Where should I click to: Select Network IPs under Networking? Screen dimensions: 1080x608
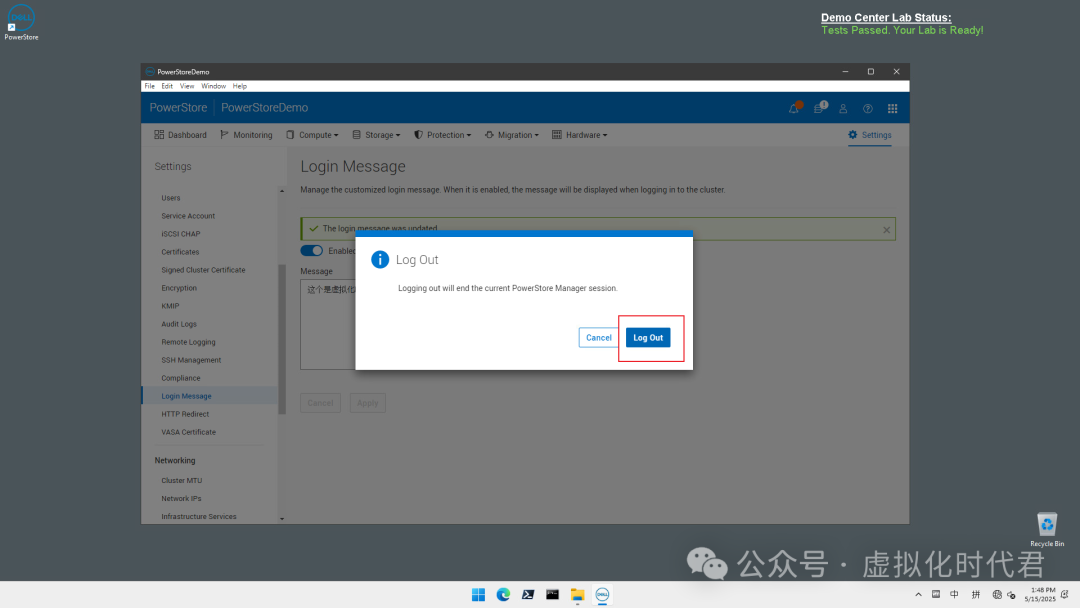[x=181, y=498]
